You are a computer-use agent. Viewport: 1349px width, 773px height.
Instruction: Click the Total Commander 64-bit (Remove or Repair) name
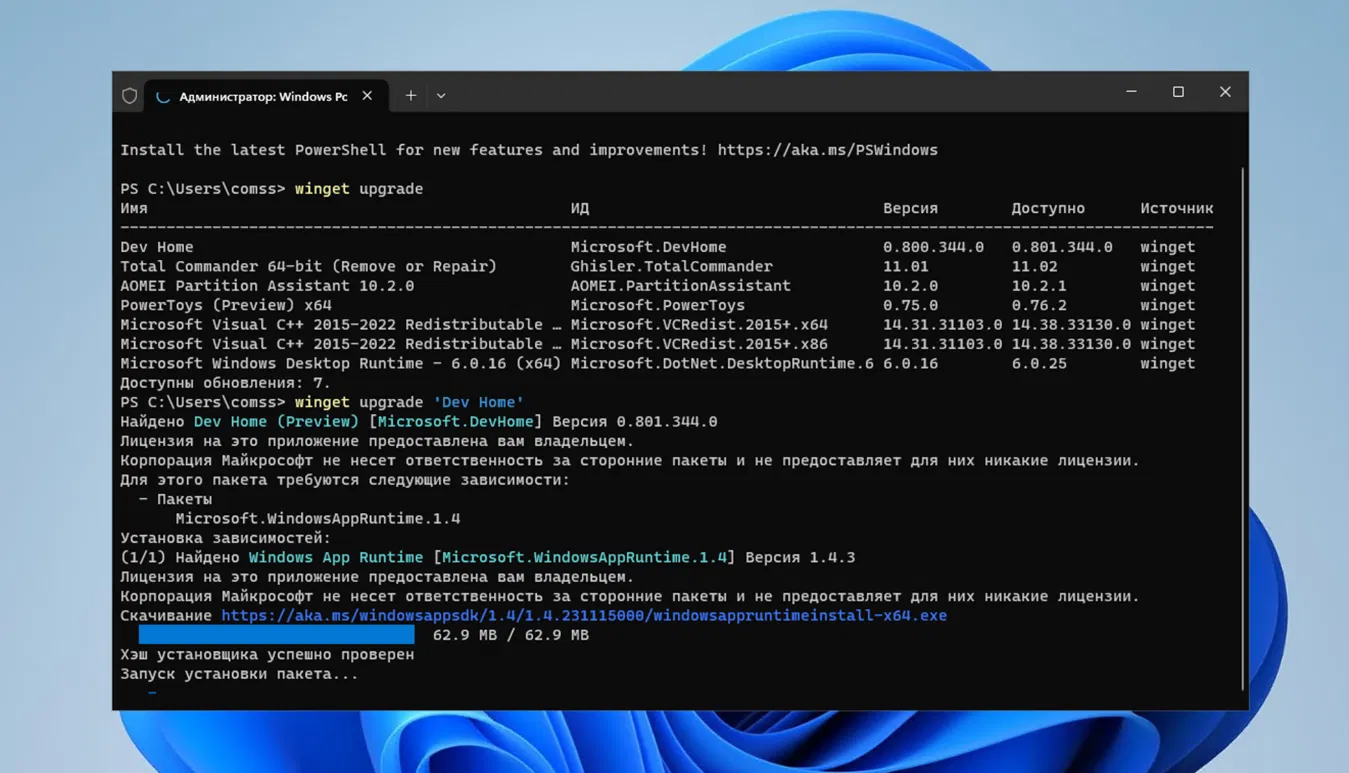(x=308, y=267)
